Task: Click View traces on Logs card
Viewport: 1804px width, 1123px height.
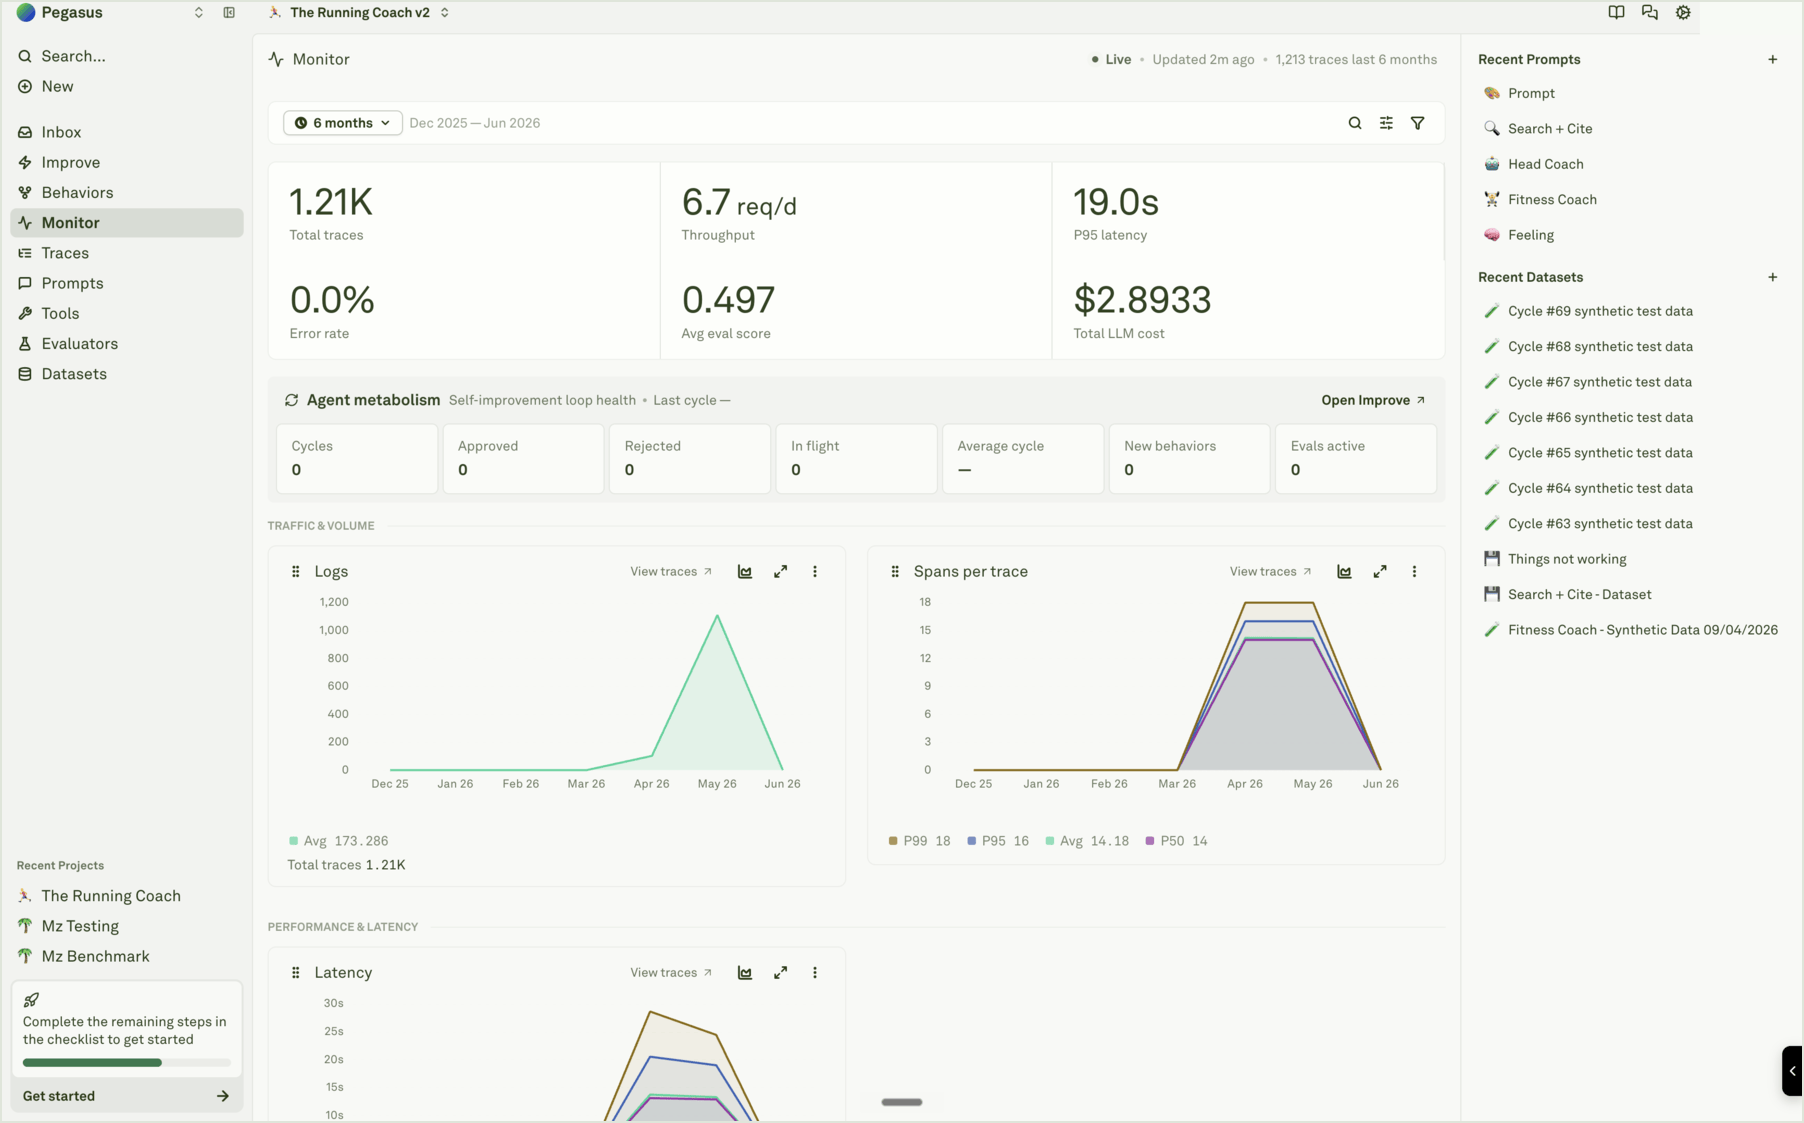Action: [671, 572]
